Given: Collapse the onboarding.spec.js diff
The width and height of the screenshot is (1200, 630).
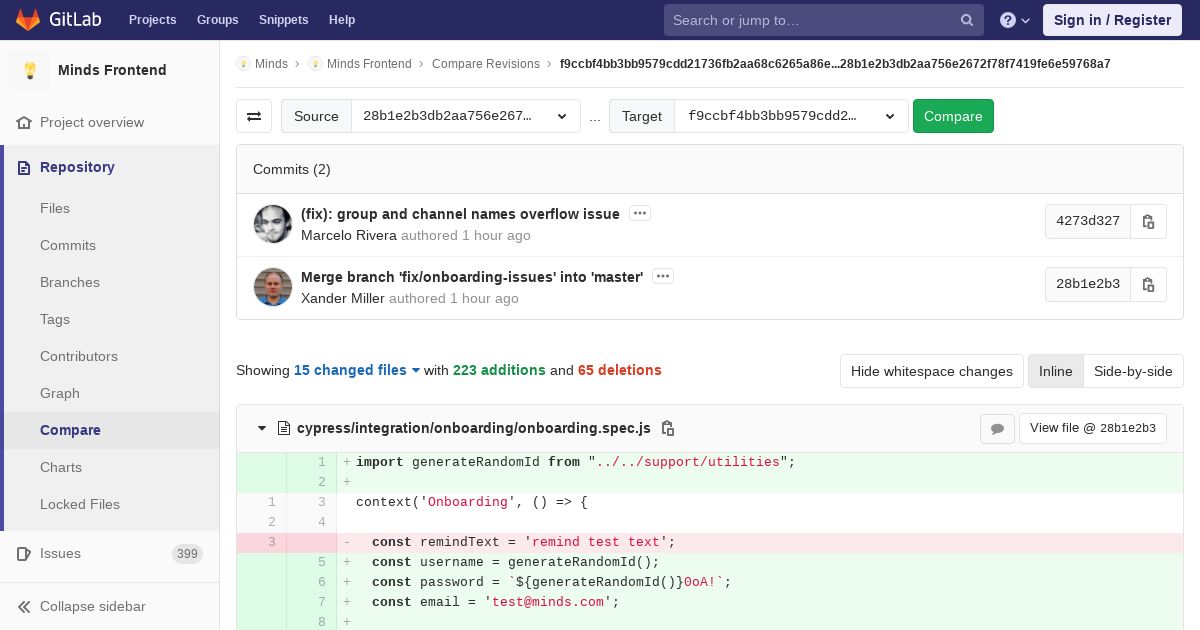Looking at the screenshot, I should click(x=262, y=428).
